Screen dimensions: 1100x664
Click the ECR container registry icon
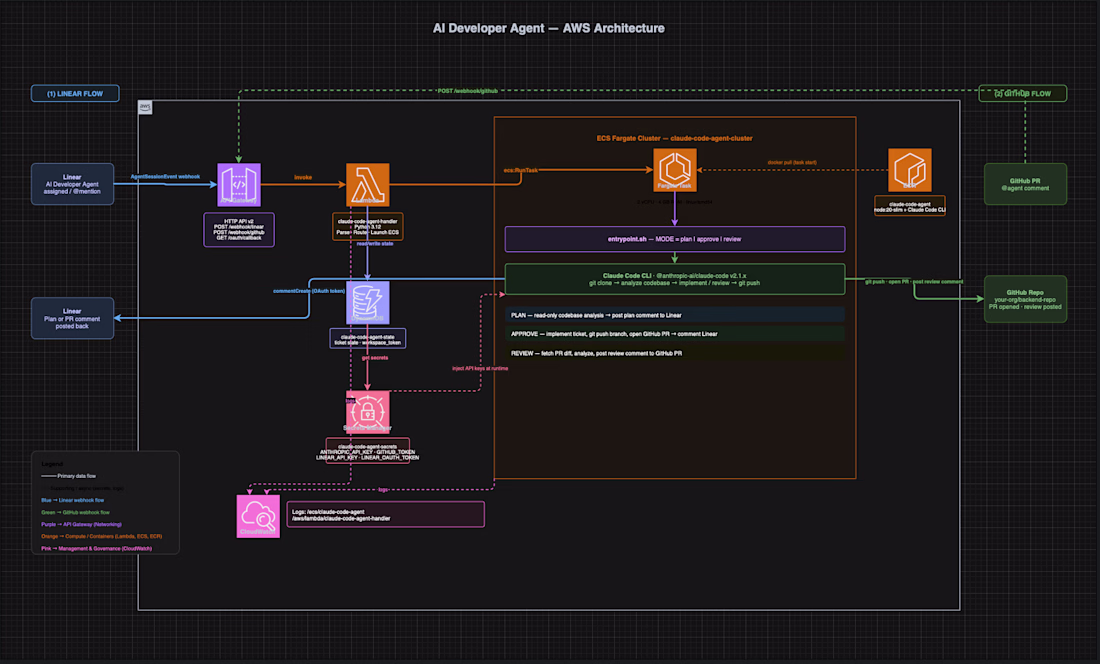click(x=909, y=170)
